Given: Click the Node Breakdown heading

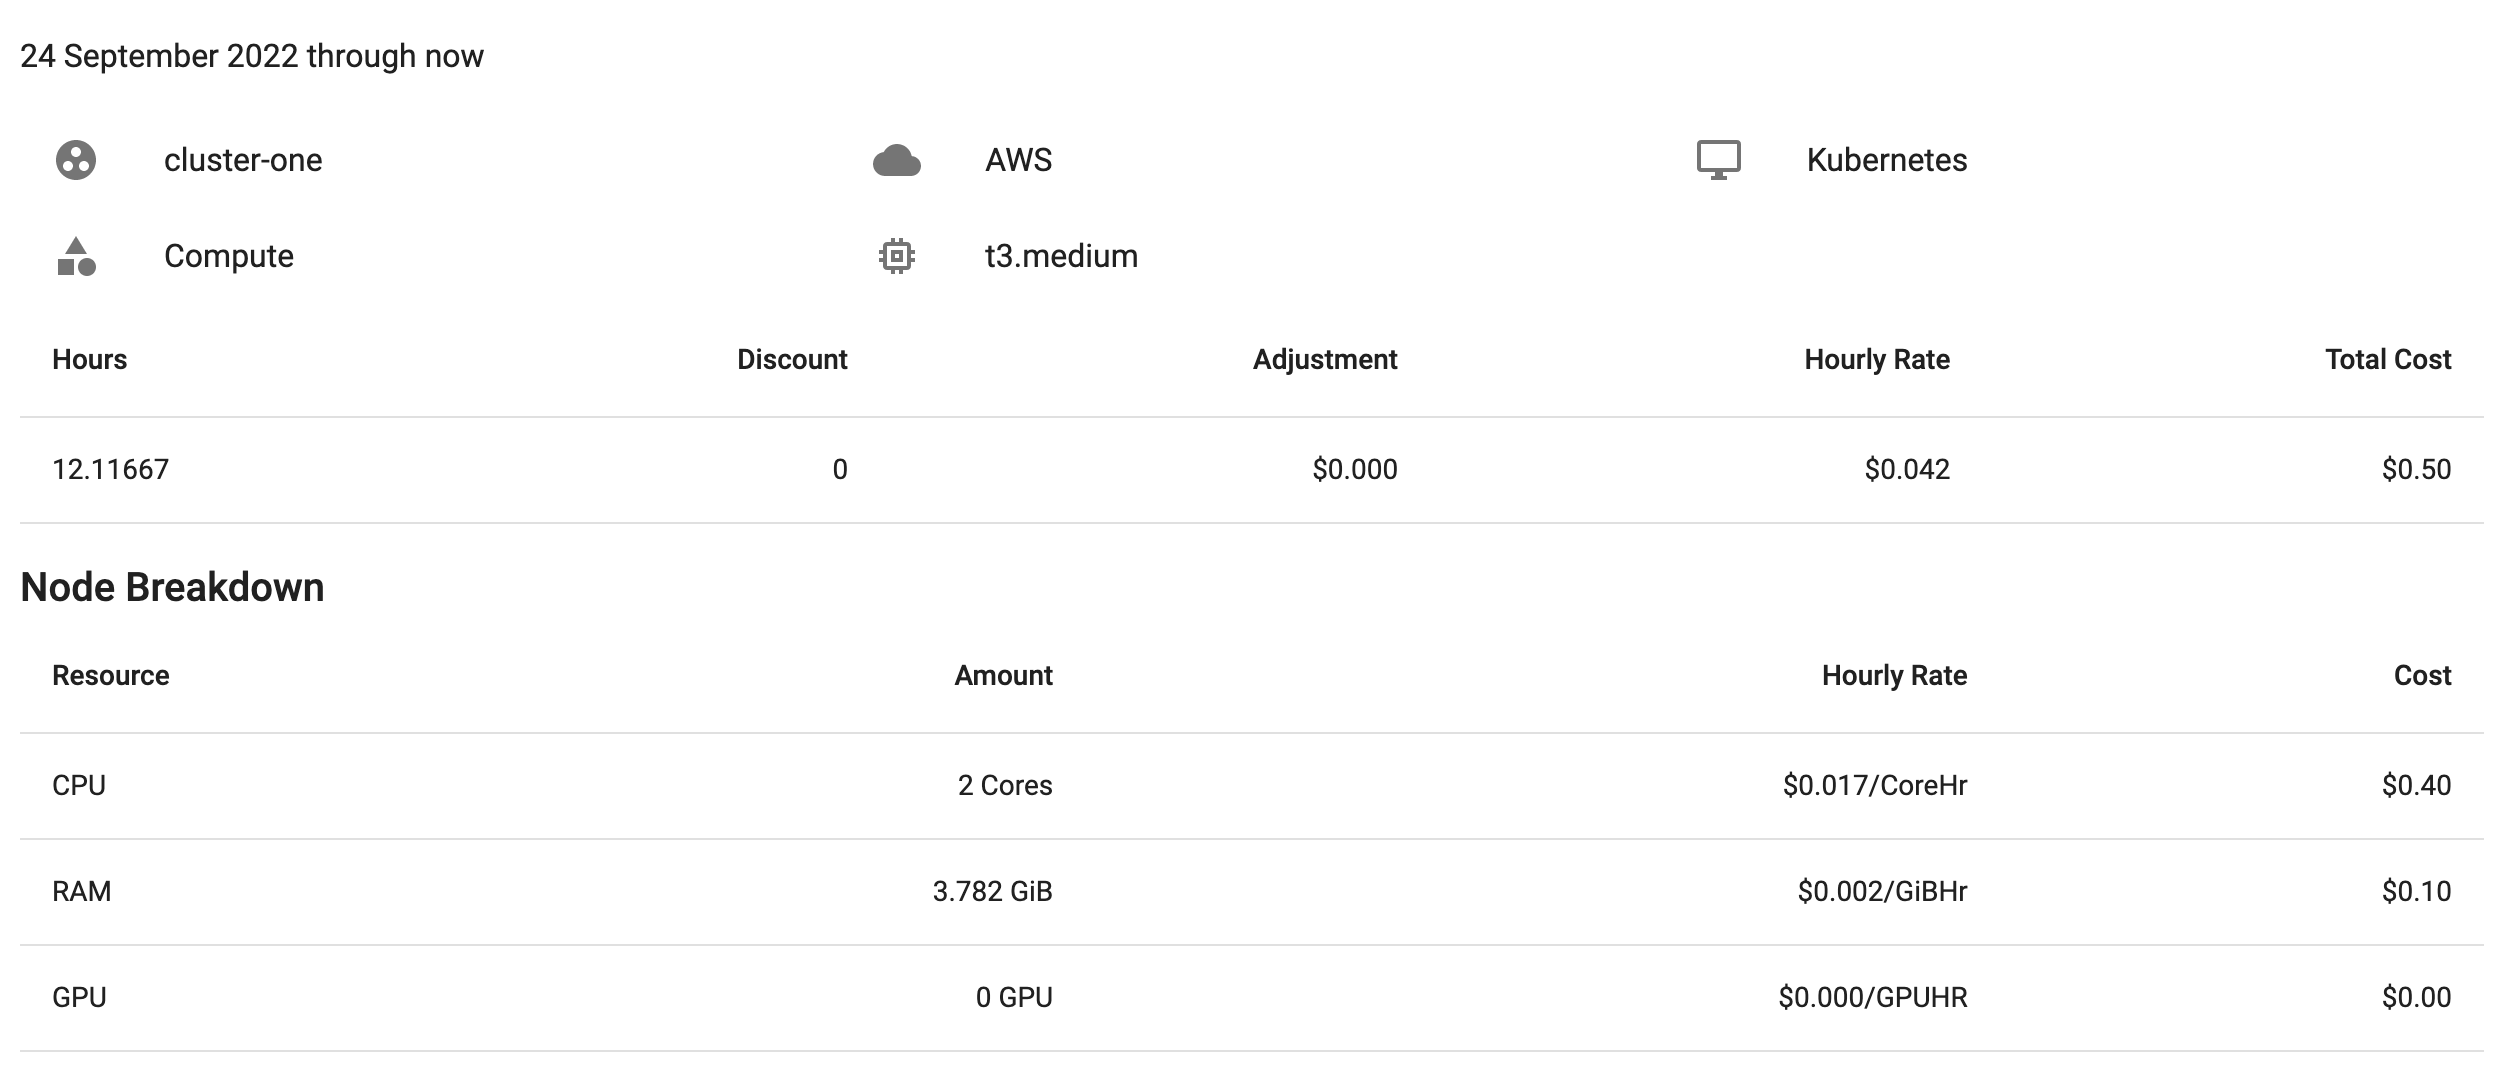Looking at the screenshot, I should [173, 587].
